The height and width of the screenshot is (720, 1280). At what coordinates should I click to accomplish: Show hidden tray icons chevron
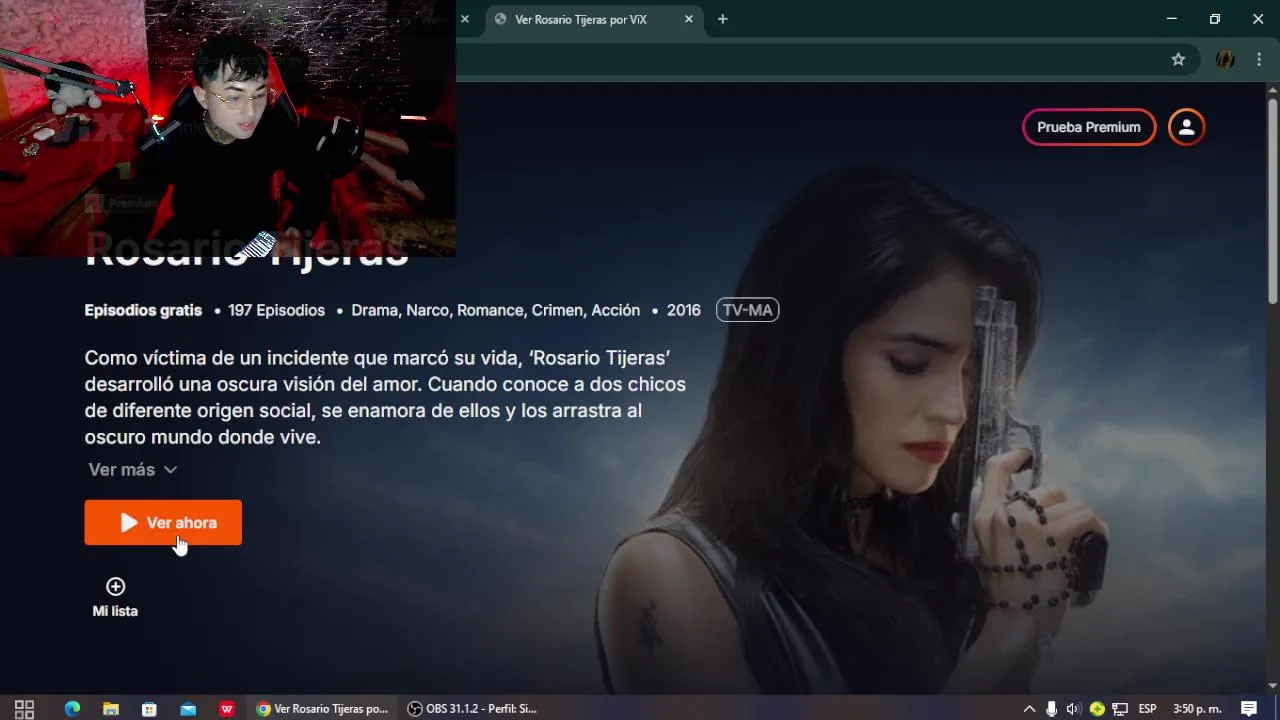point(1029,709)
